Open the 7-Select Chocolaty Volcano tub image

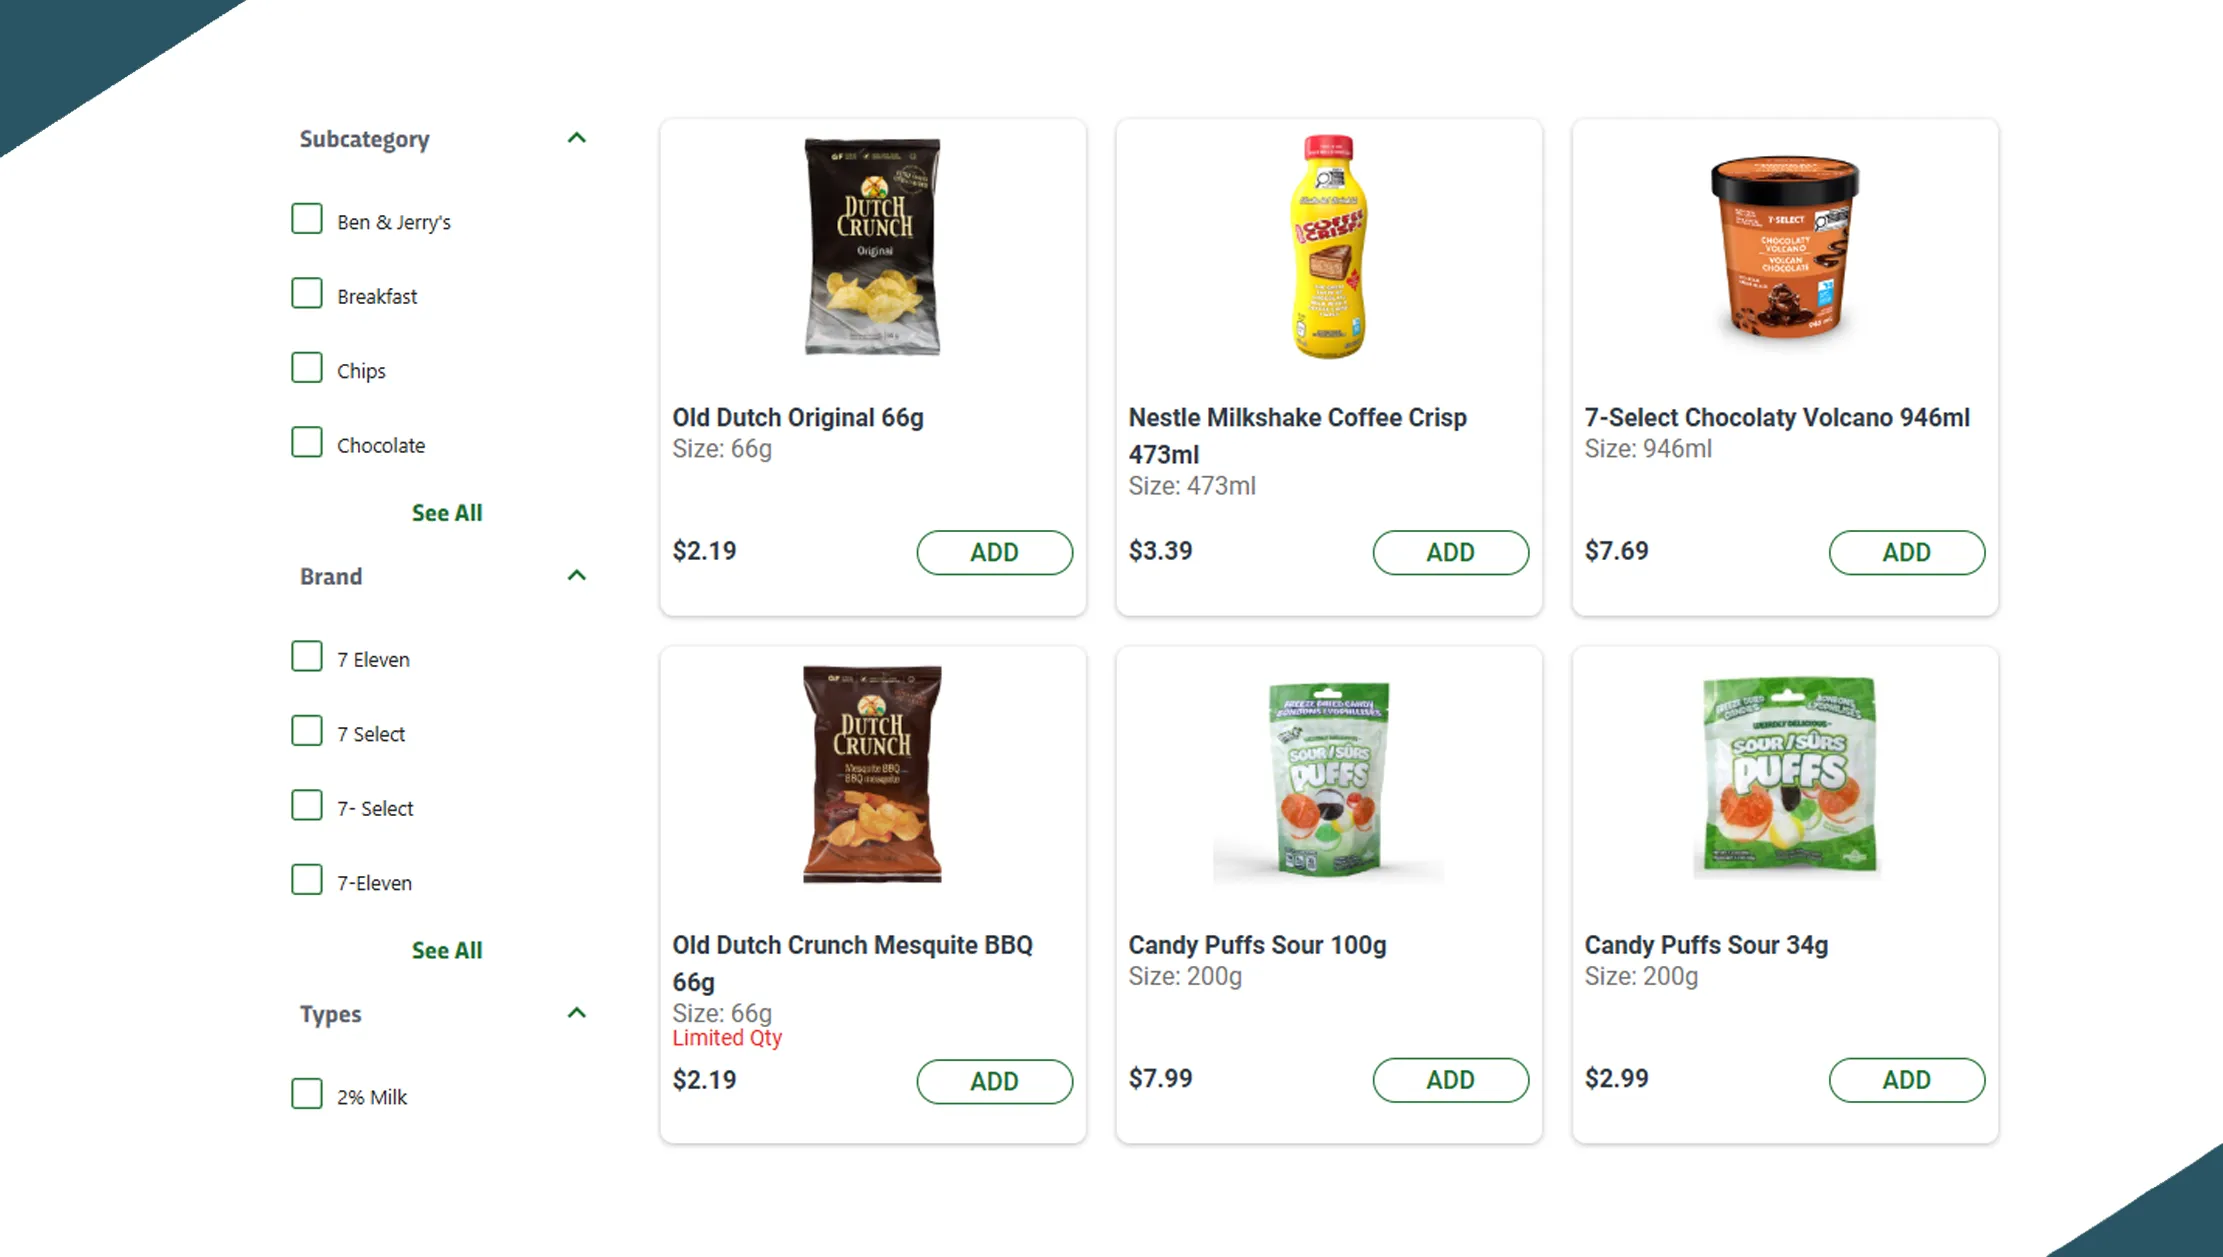pyautogui.click(x=1785, y=246)
